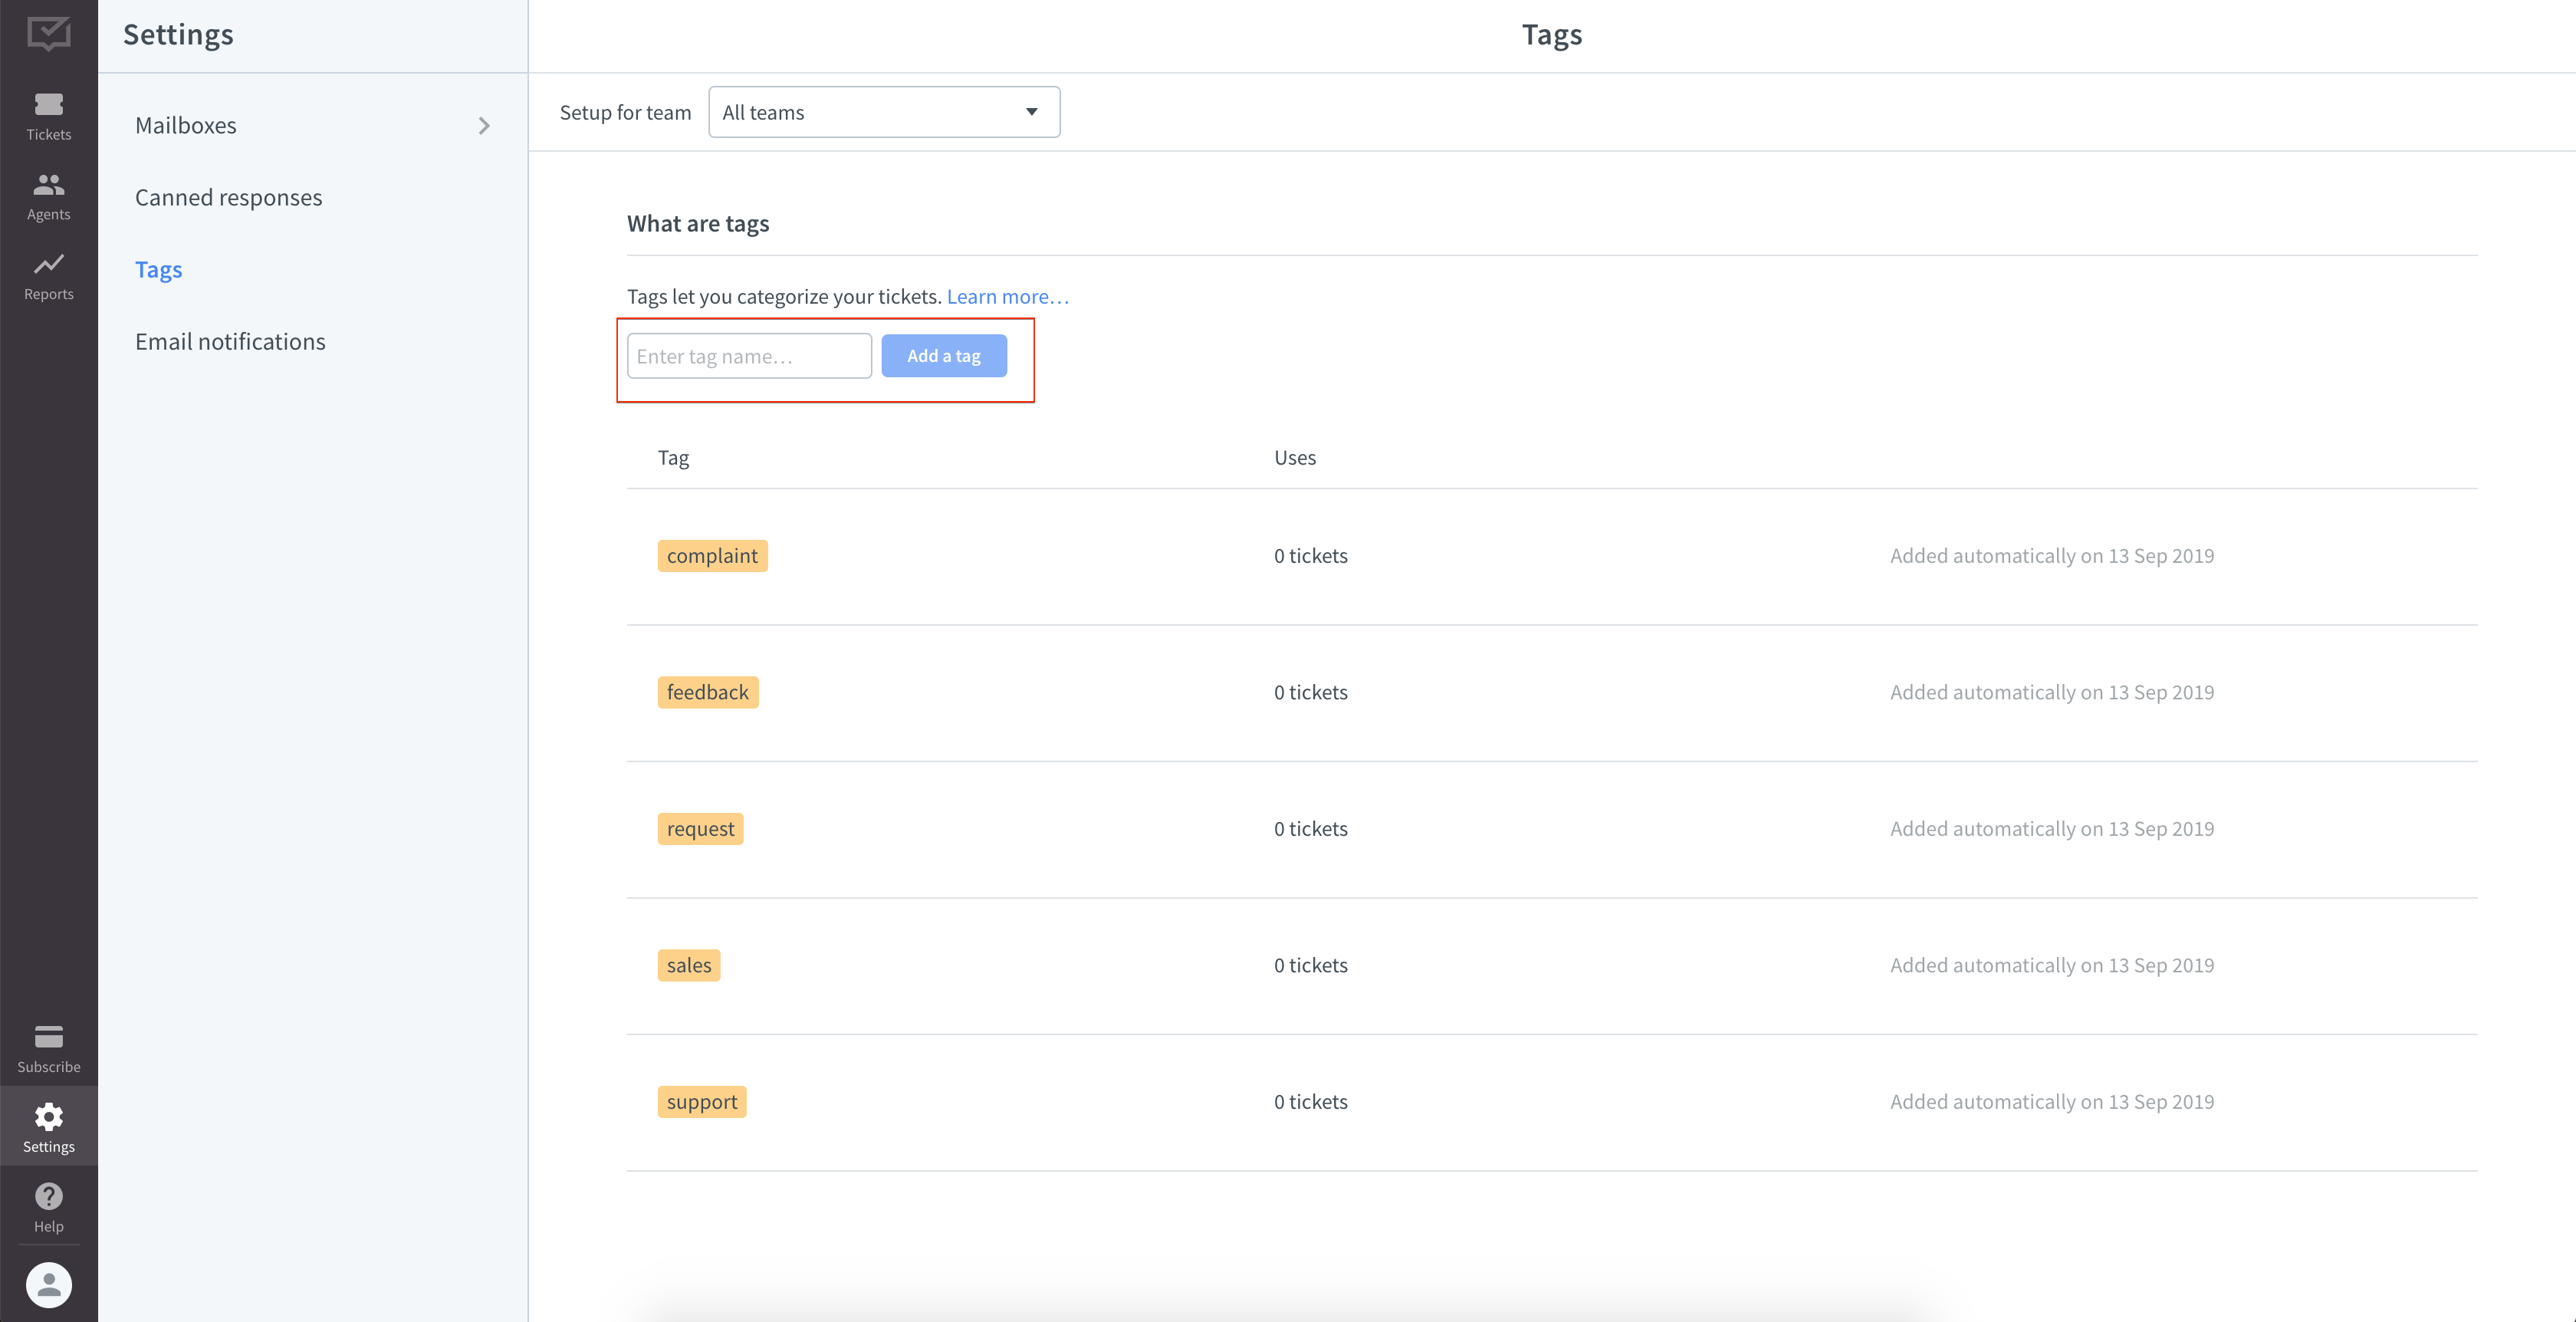Click 0 tickets in support row
This screenshot has width=2576, height=1322.
click(x=1310, y=1102)
